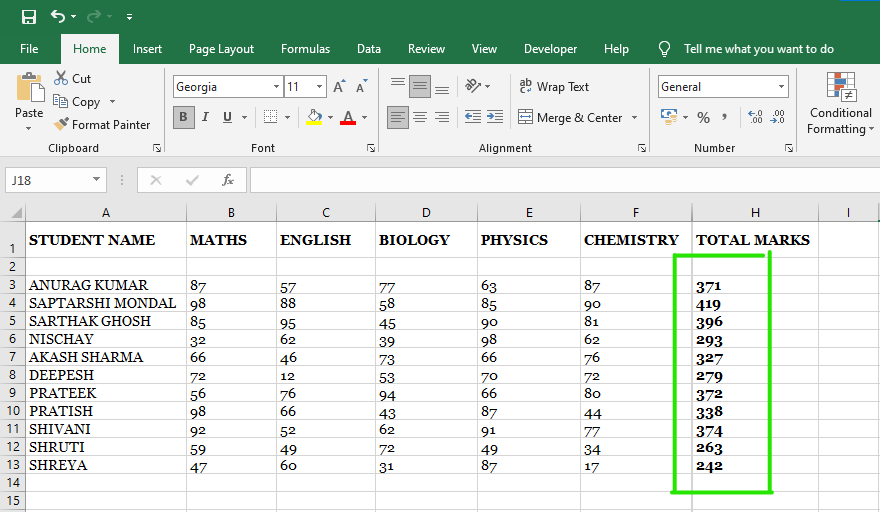Click the Percent Style icon

[703, 117]
